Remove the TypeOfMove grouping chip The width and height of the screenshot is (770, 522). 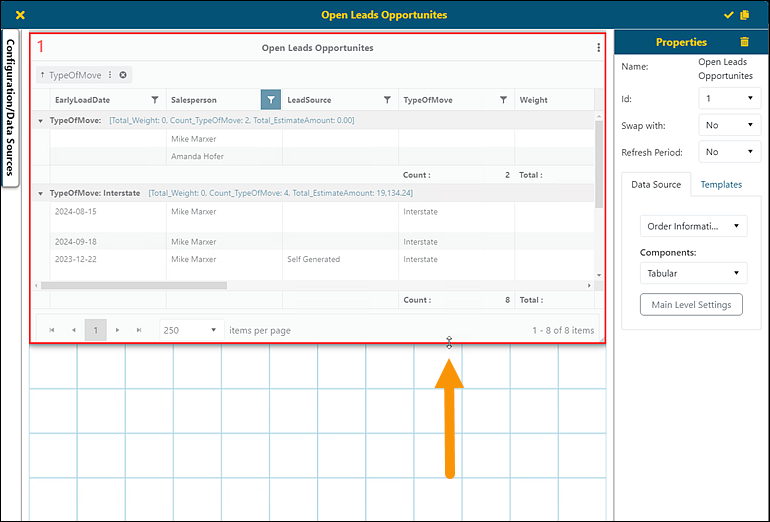[123, 75]
